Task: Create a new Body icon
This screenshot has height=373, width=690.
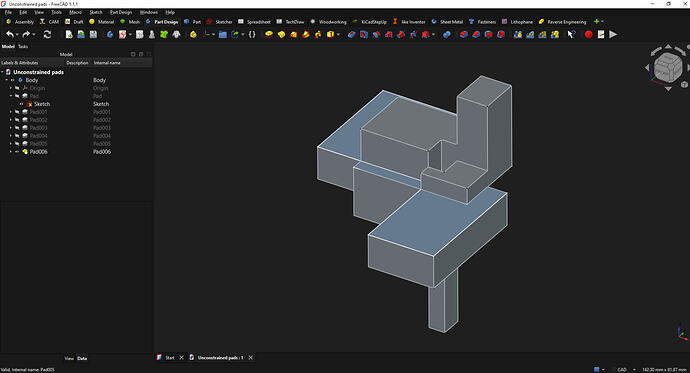Action: tap(110, 34)
